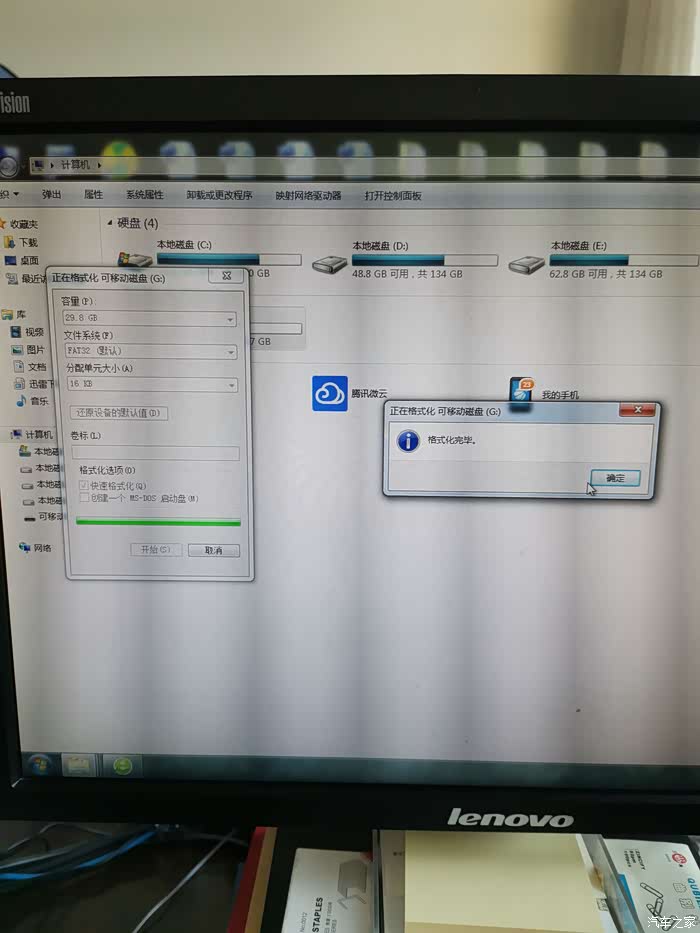This screenshot has height=933, width=700.
Task: Click the 还原设备的默认值 button
Action: [x=118, y=412]
